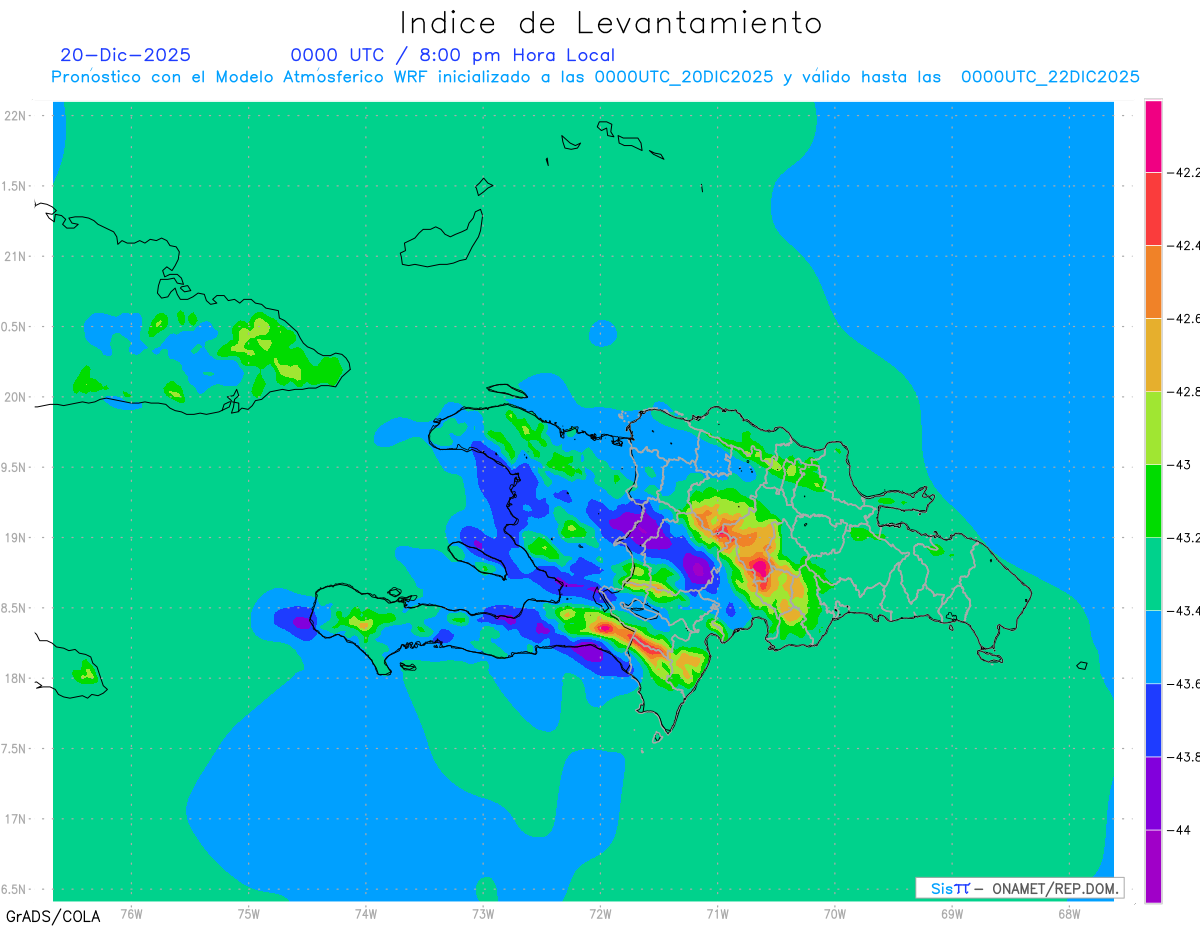Click "0000 UTC / 8:00 pm Hora Local" text

452,55
